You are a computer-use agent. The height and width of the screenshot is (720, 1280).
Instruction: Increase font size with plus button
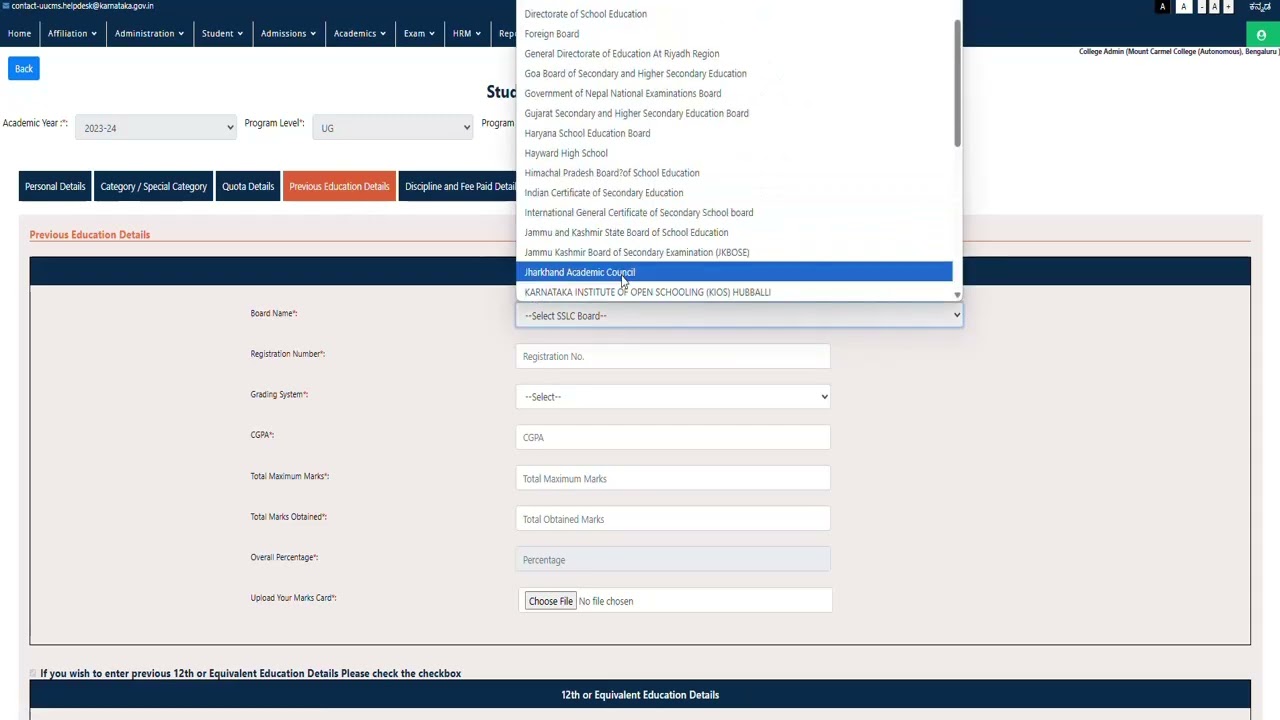[x=1228, y=7]
